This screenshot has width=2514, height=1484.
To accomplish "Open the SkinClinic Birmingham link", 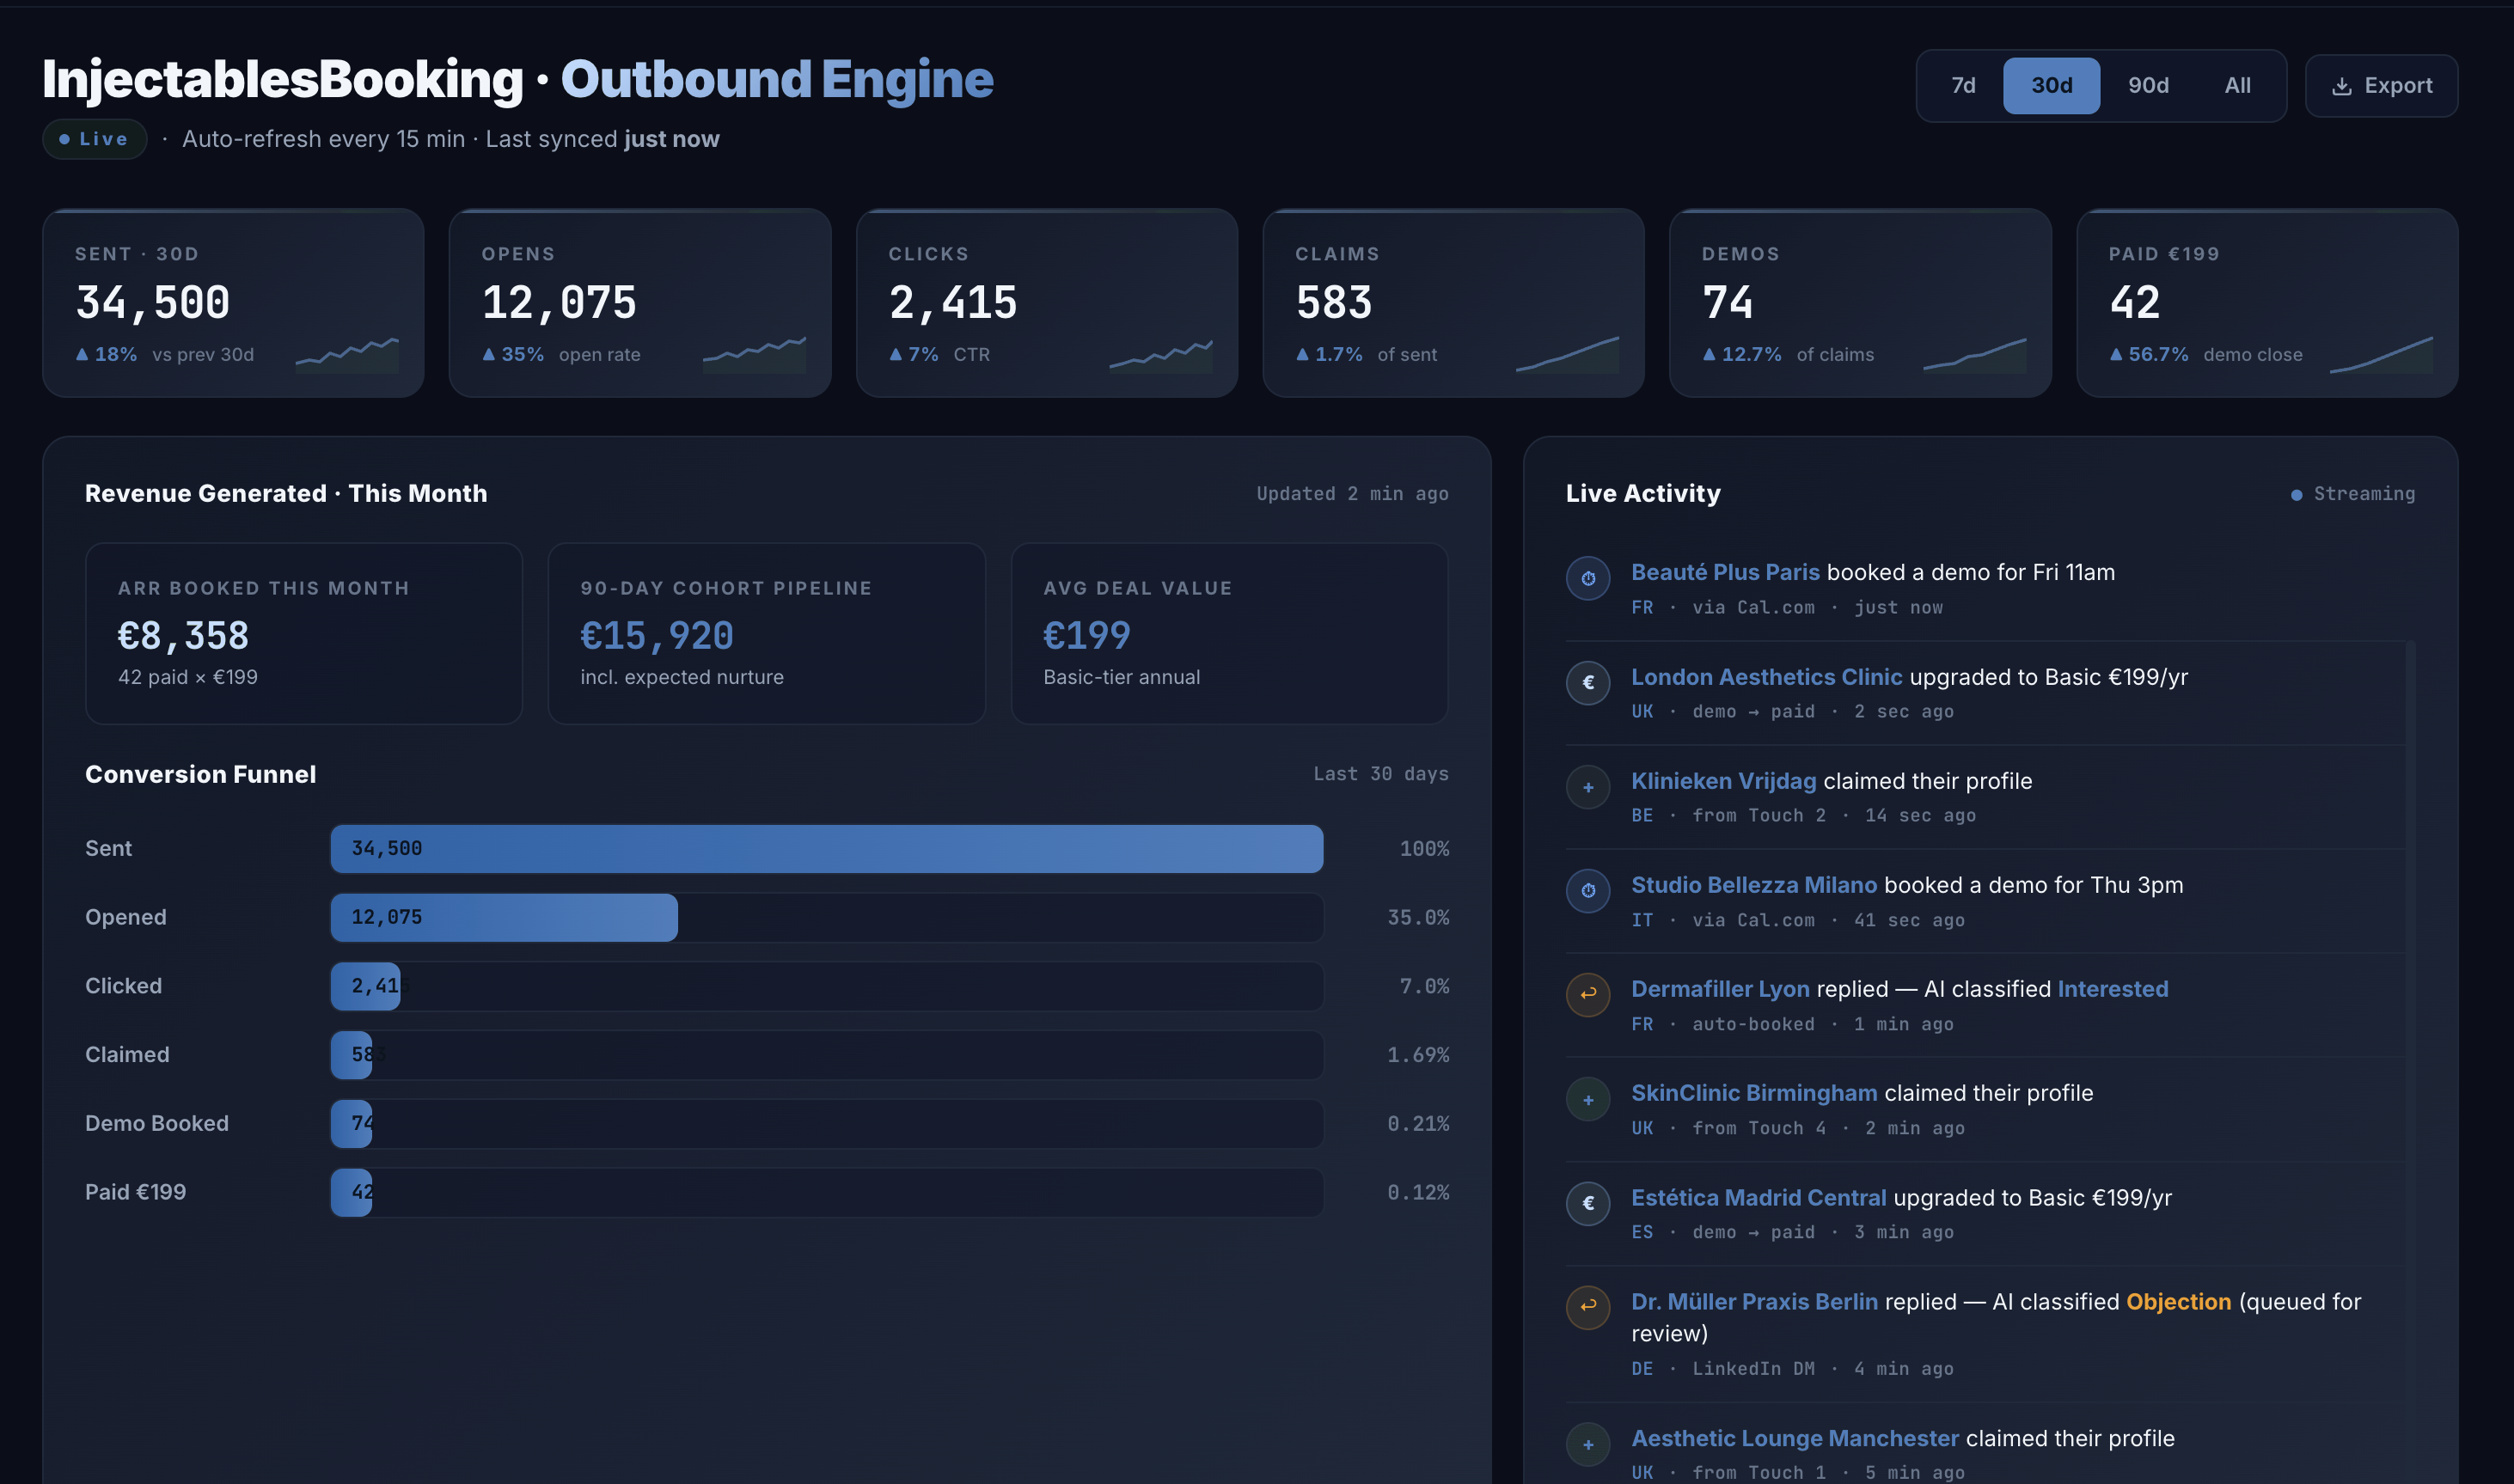I will pos(1754,1093).
